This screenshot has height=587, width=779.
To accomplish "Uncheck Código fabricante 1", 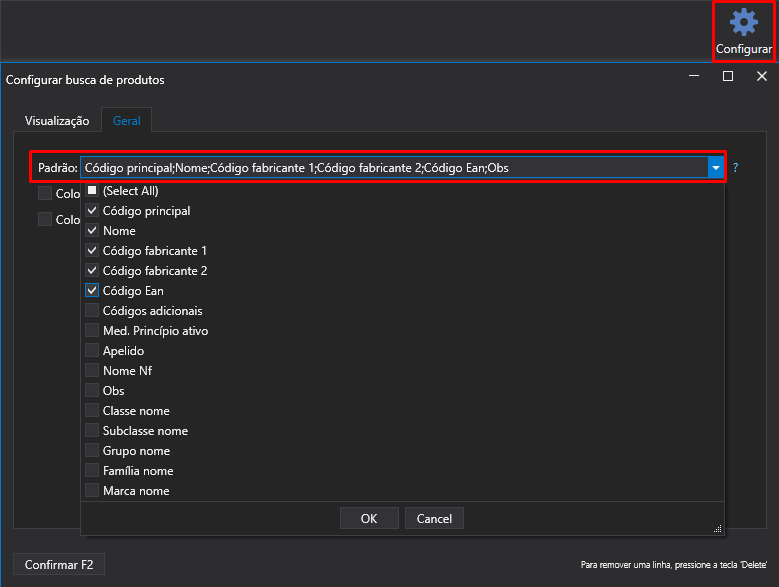I will (92, 250).
